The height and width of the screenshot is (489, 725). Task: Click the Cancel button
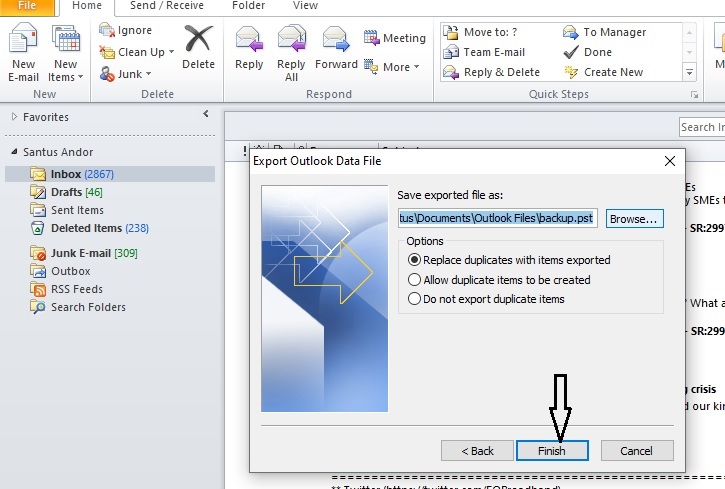click(x=637, y=451)
